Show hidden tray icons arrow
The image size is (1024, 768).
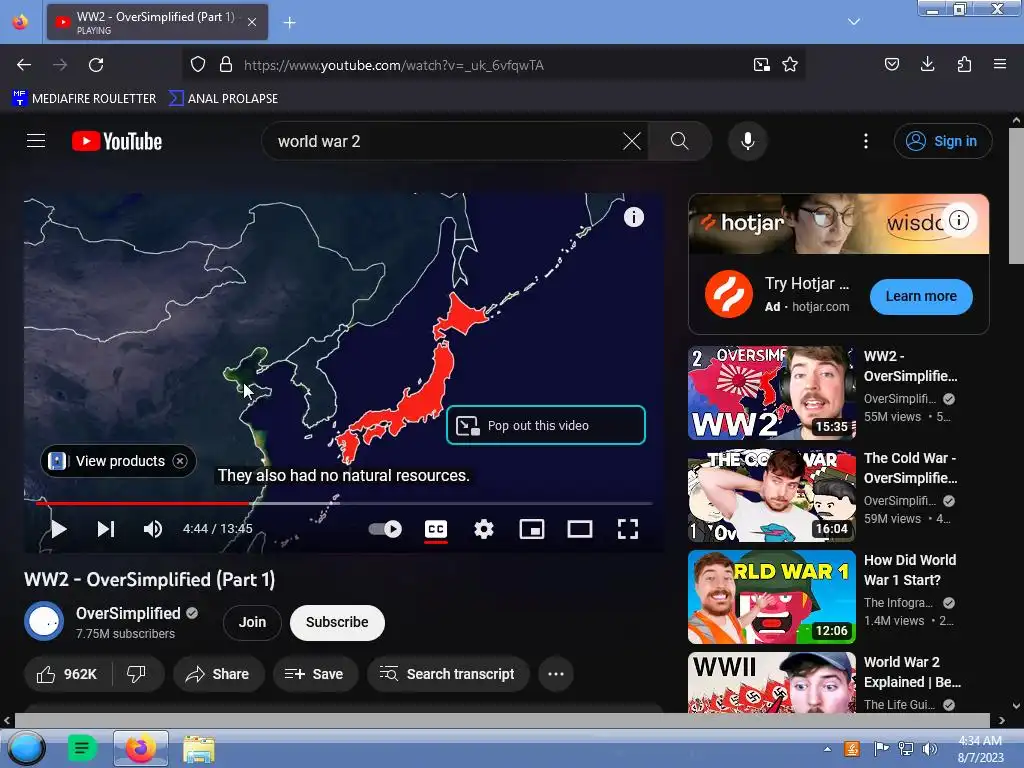click(x=827, y=749)
